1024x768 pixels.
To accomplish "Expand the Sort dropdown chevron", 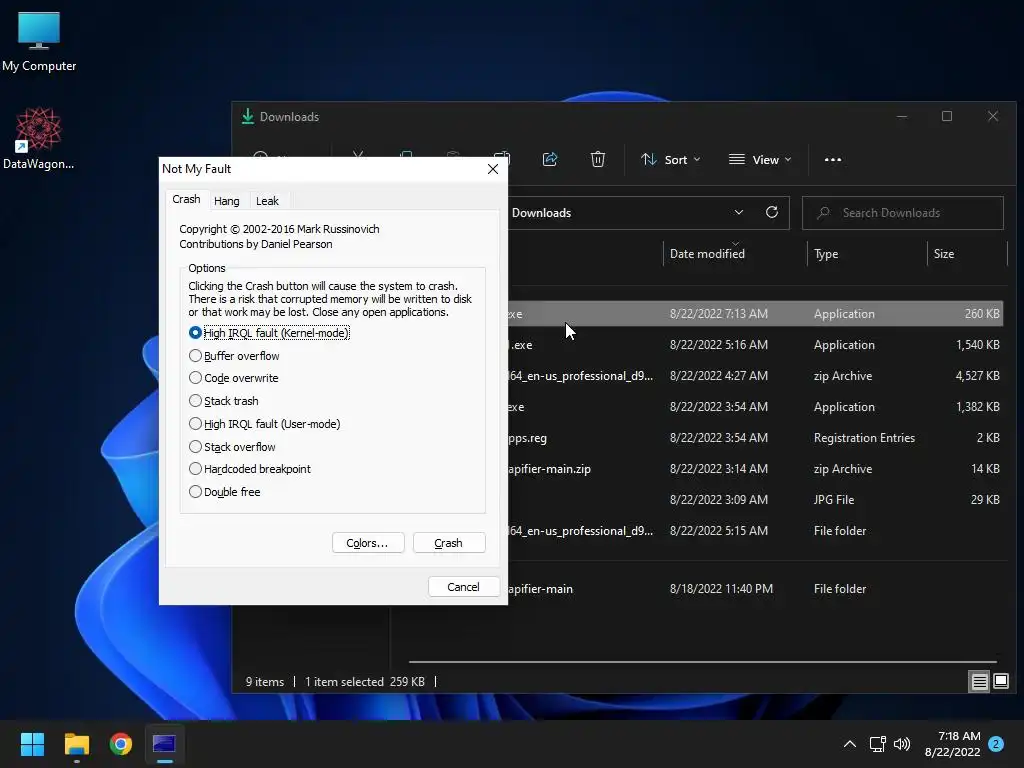I will point(697,159).
